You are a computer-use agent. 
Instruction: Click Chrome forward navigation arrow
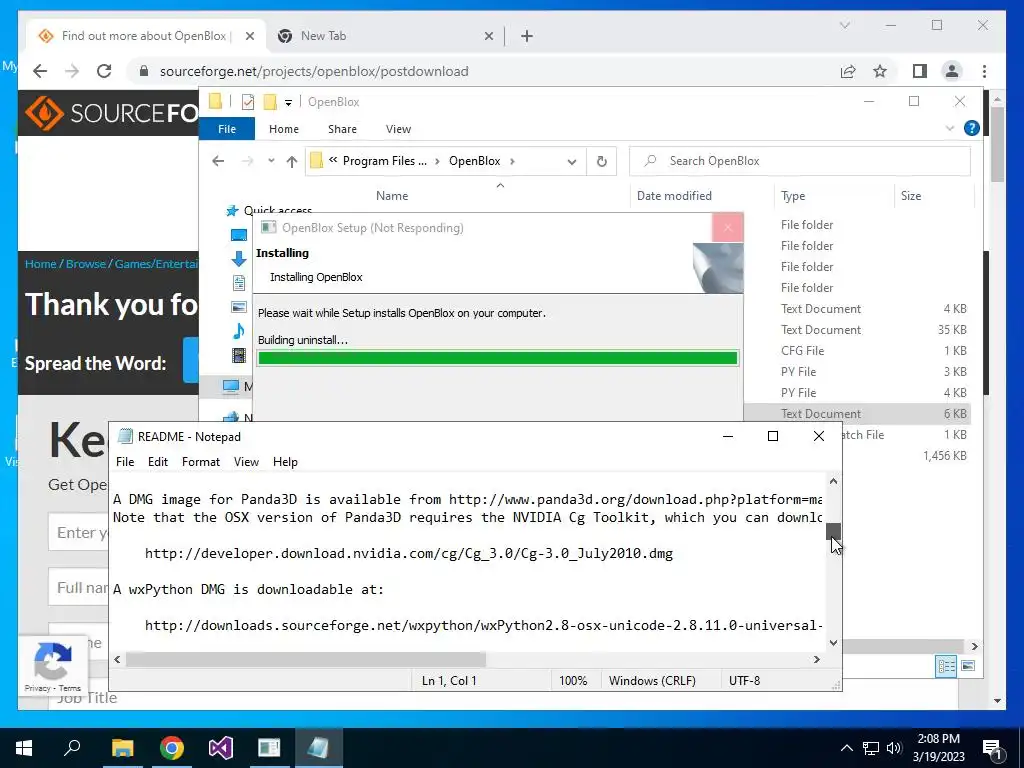72,71
